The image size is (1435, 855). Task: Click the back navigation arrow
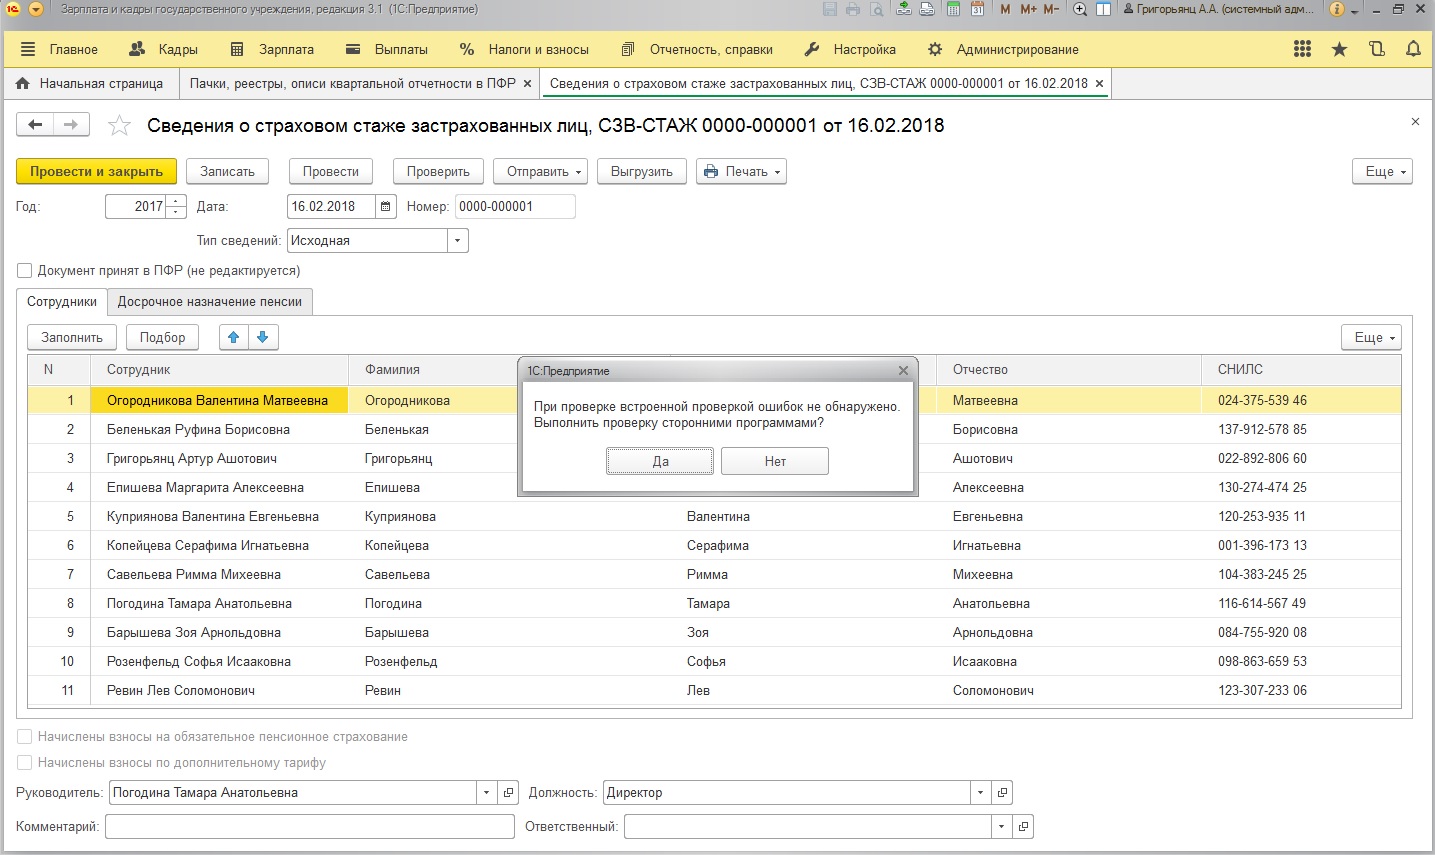(x=36, y=125)
